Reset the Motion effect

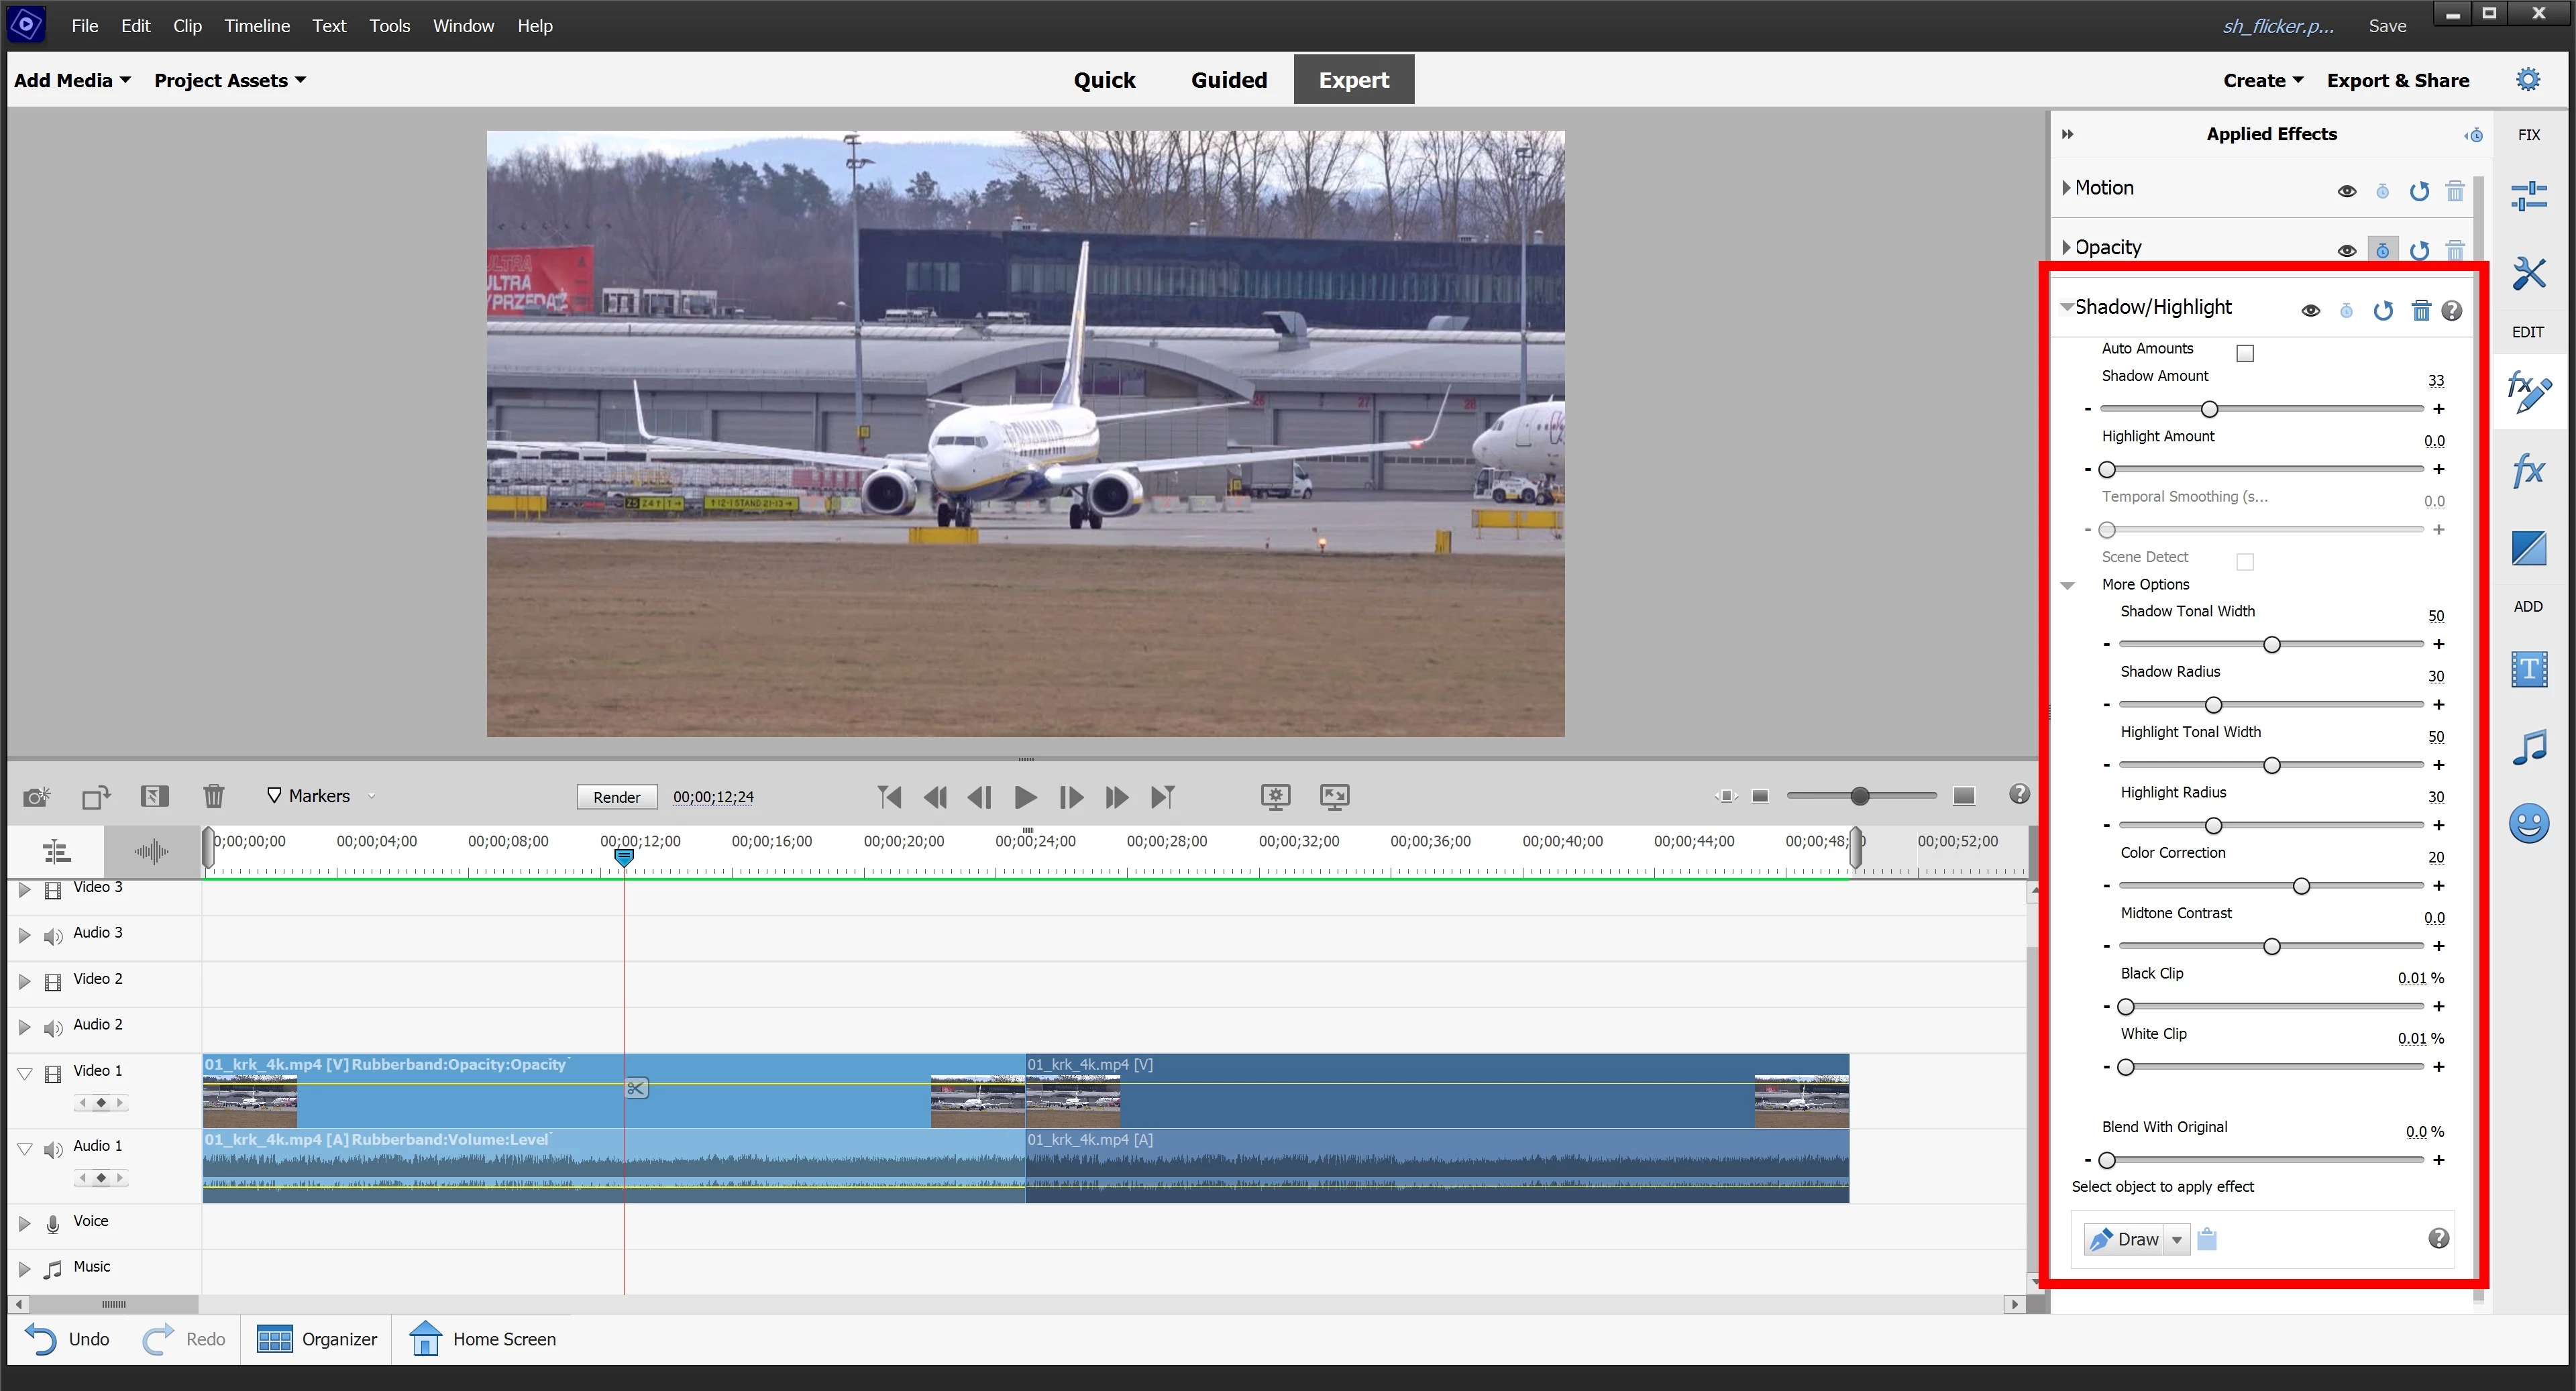pyautogui.click(x=2418, y=191)
